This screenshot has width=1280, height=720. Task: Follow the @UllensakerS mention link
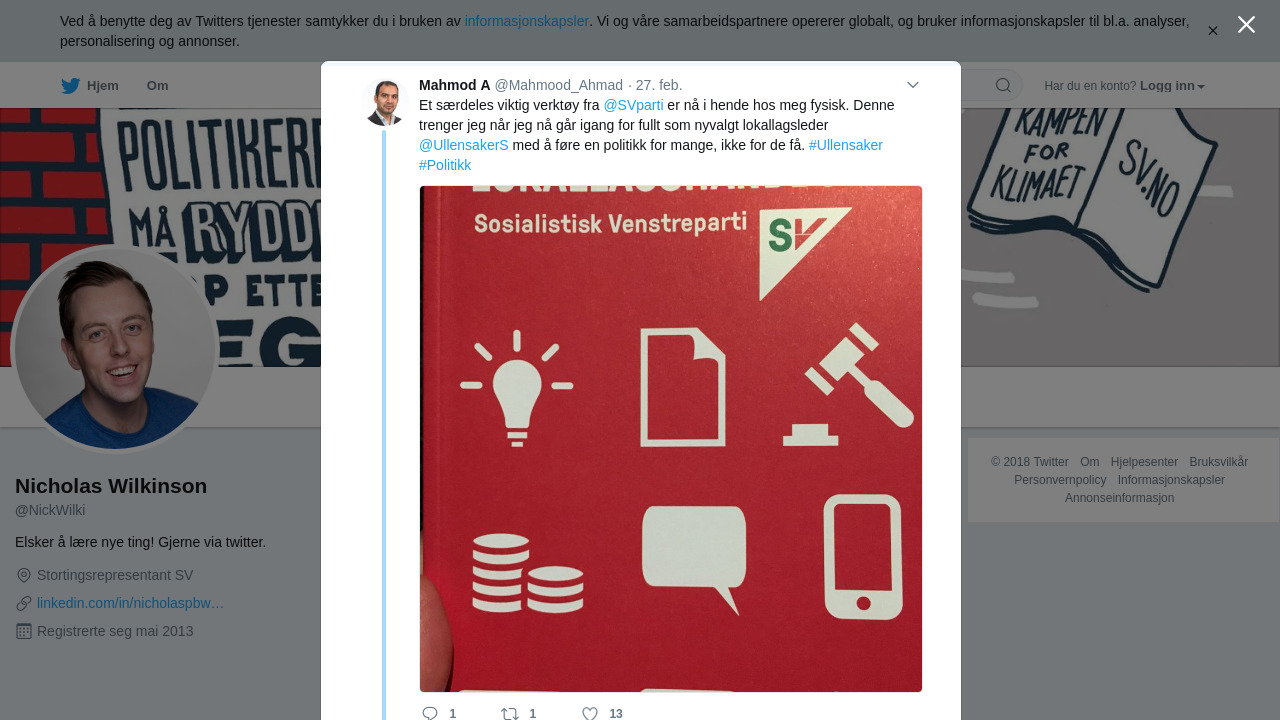pyautogui.click(x=464, y=145)
